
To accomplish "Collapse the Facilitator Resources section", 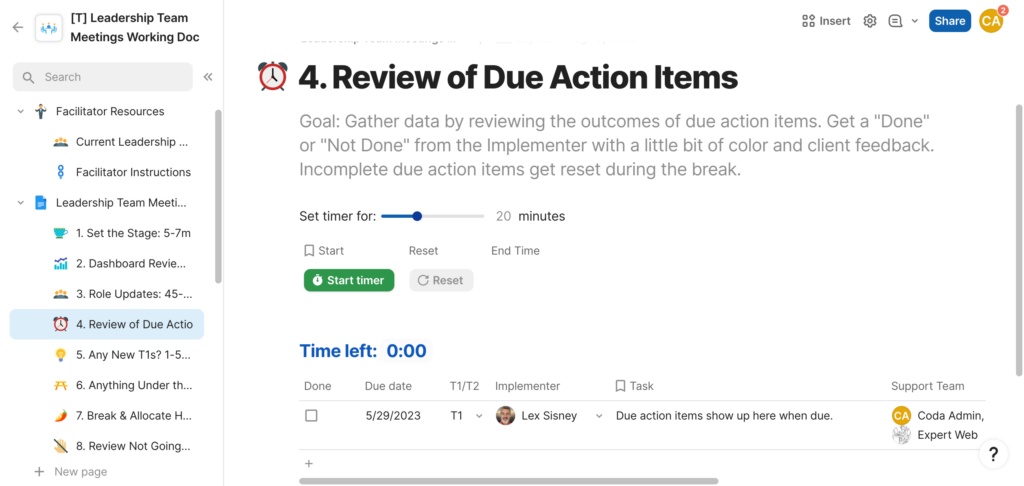I will tap(20, 111).
